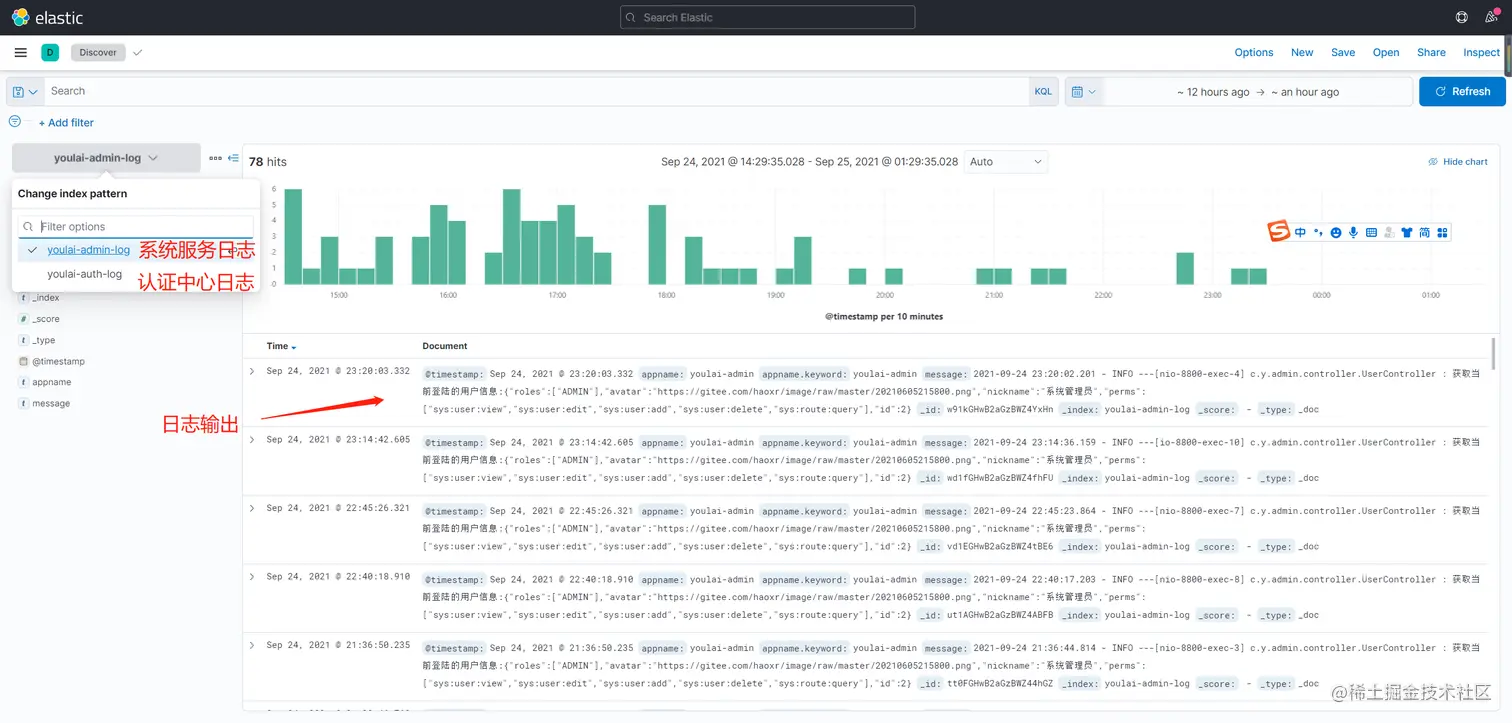This screenshot has width=1512, height=723.
Task: Expand the 22:40:18.910 log row
Action: point(252,576)
